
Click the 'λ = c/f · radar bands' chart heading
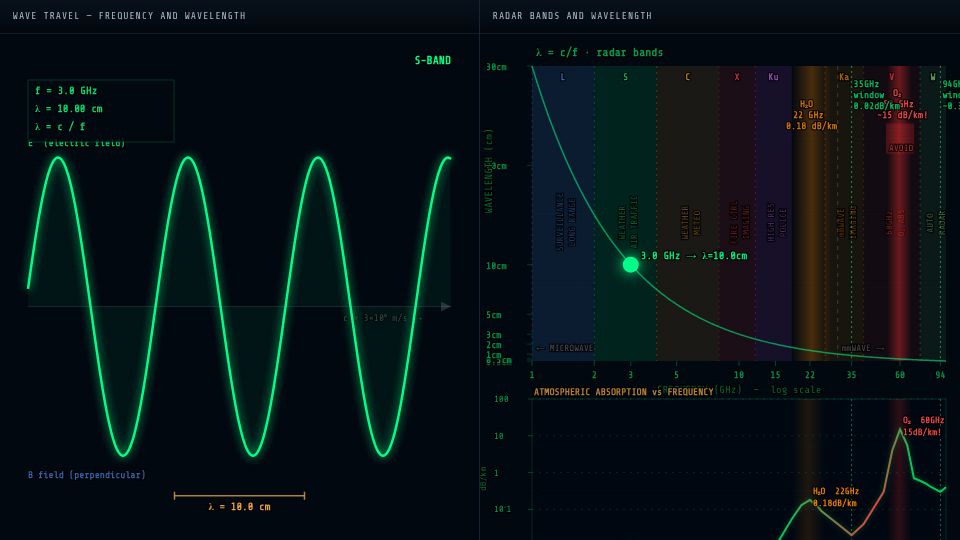[599, 53]
